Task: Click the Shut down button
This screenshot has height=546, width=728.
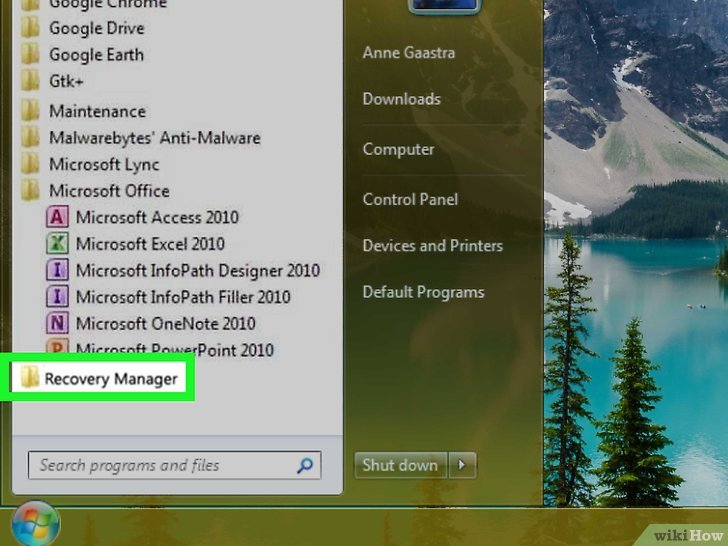Action: 400,465
